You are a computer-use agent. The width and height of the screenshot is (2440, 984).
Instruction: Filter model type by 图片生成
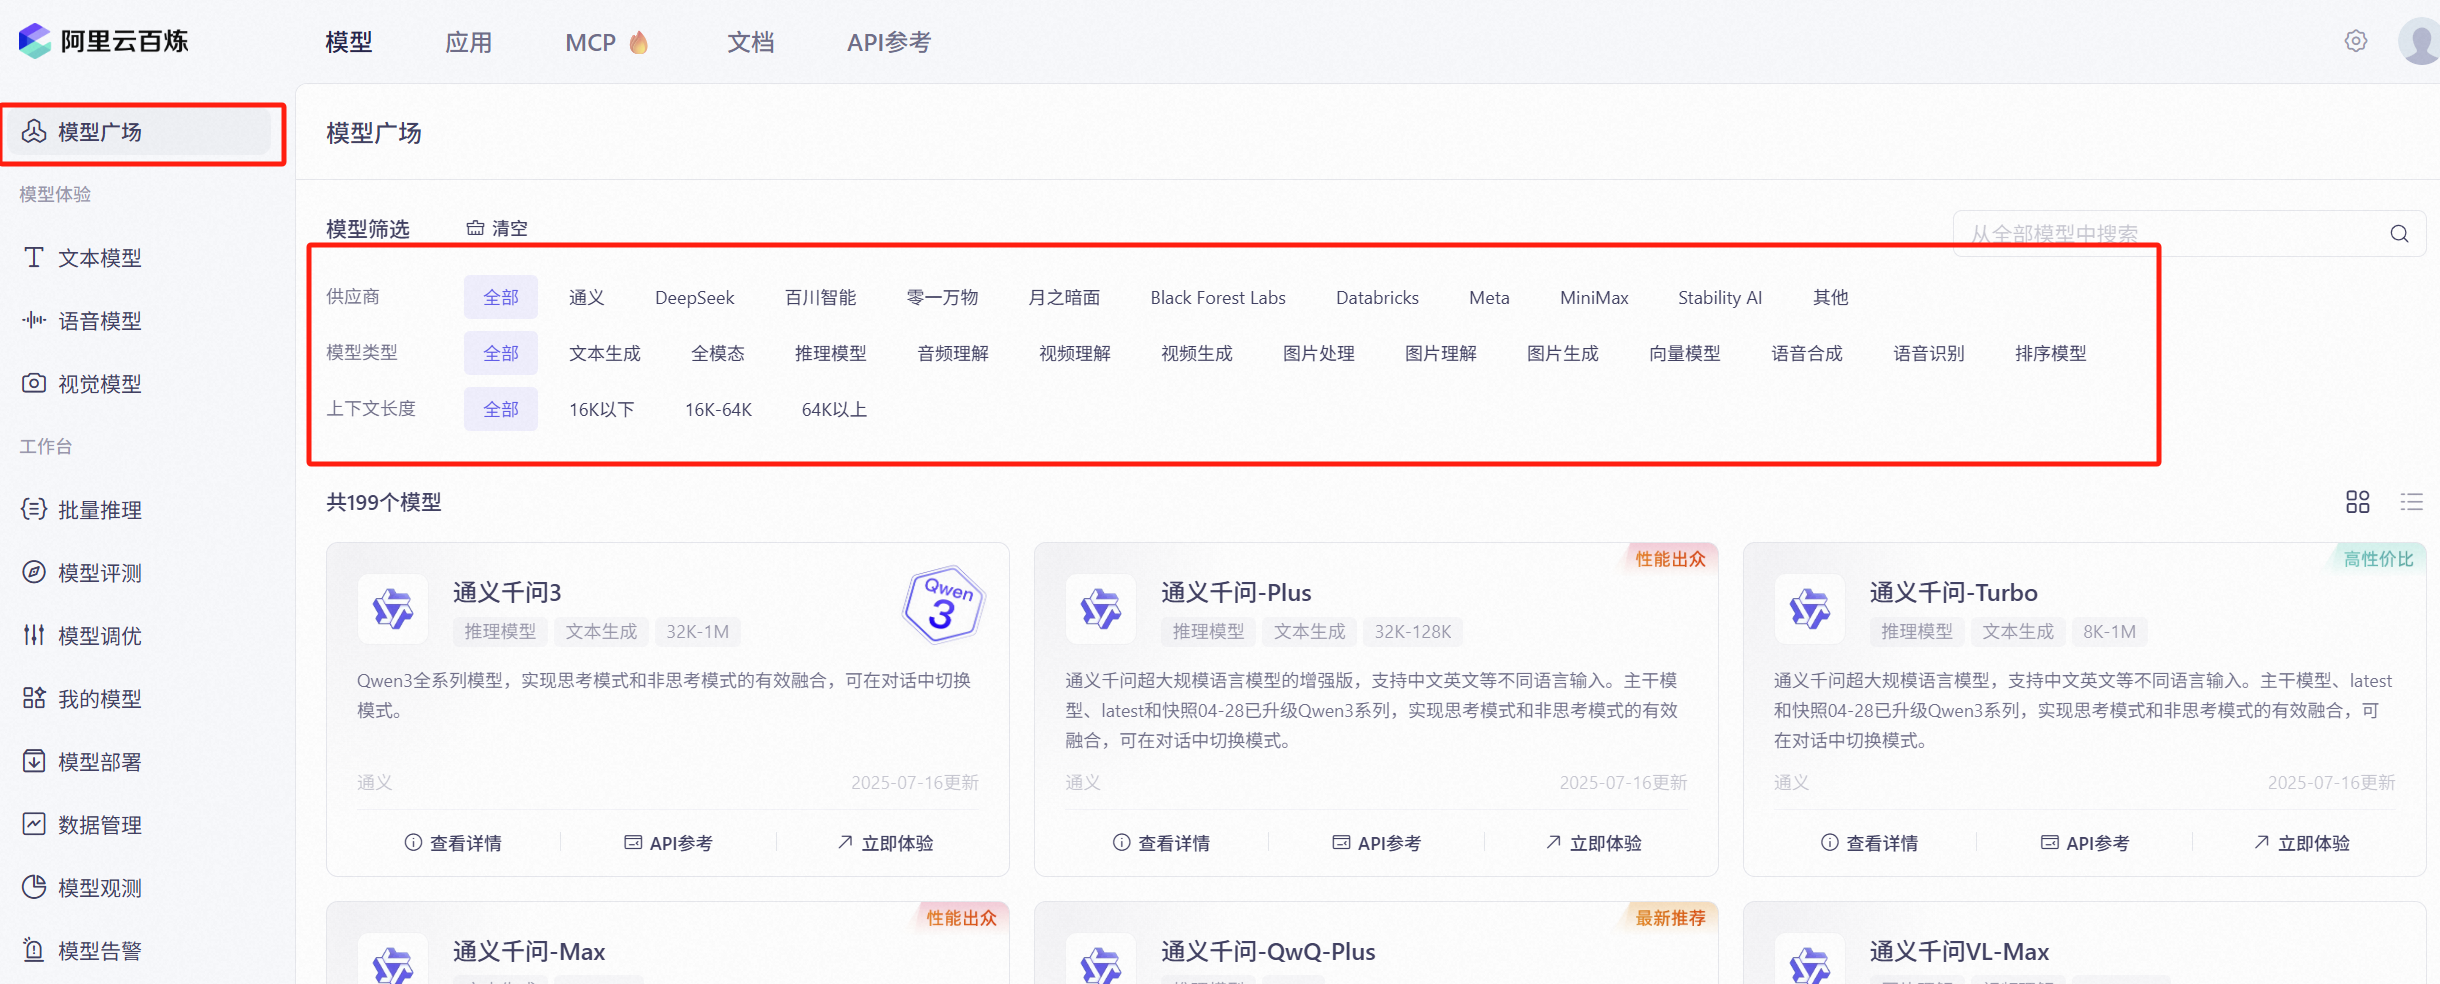pyautogui.click(x=1563, y=353)
